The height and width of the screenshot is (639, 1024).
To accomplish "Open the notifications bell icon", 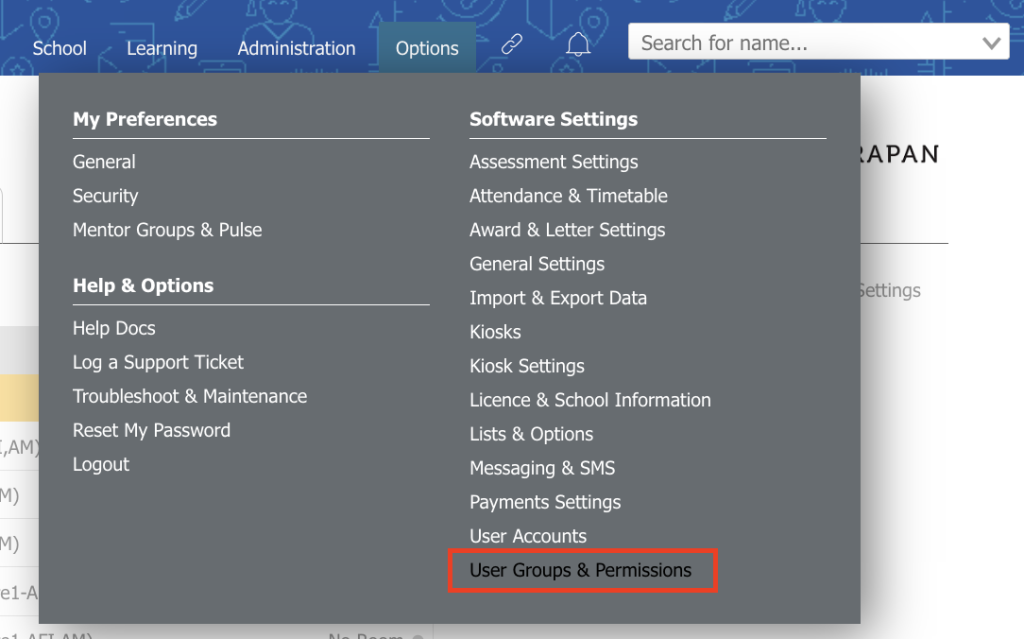I will coord(578,44).
